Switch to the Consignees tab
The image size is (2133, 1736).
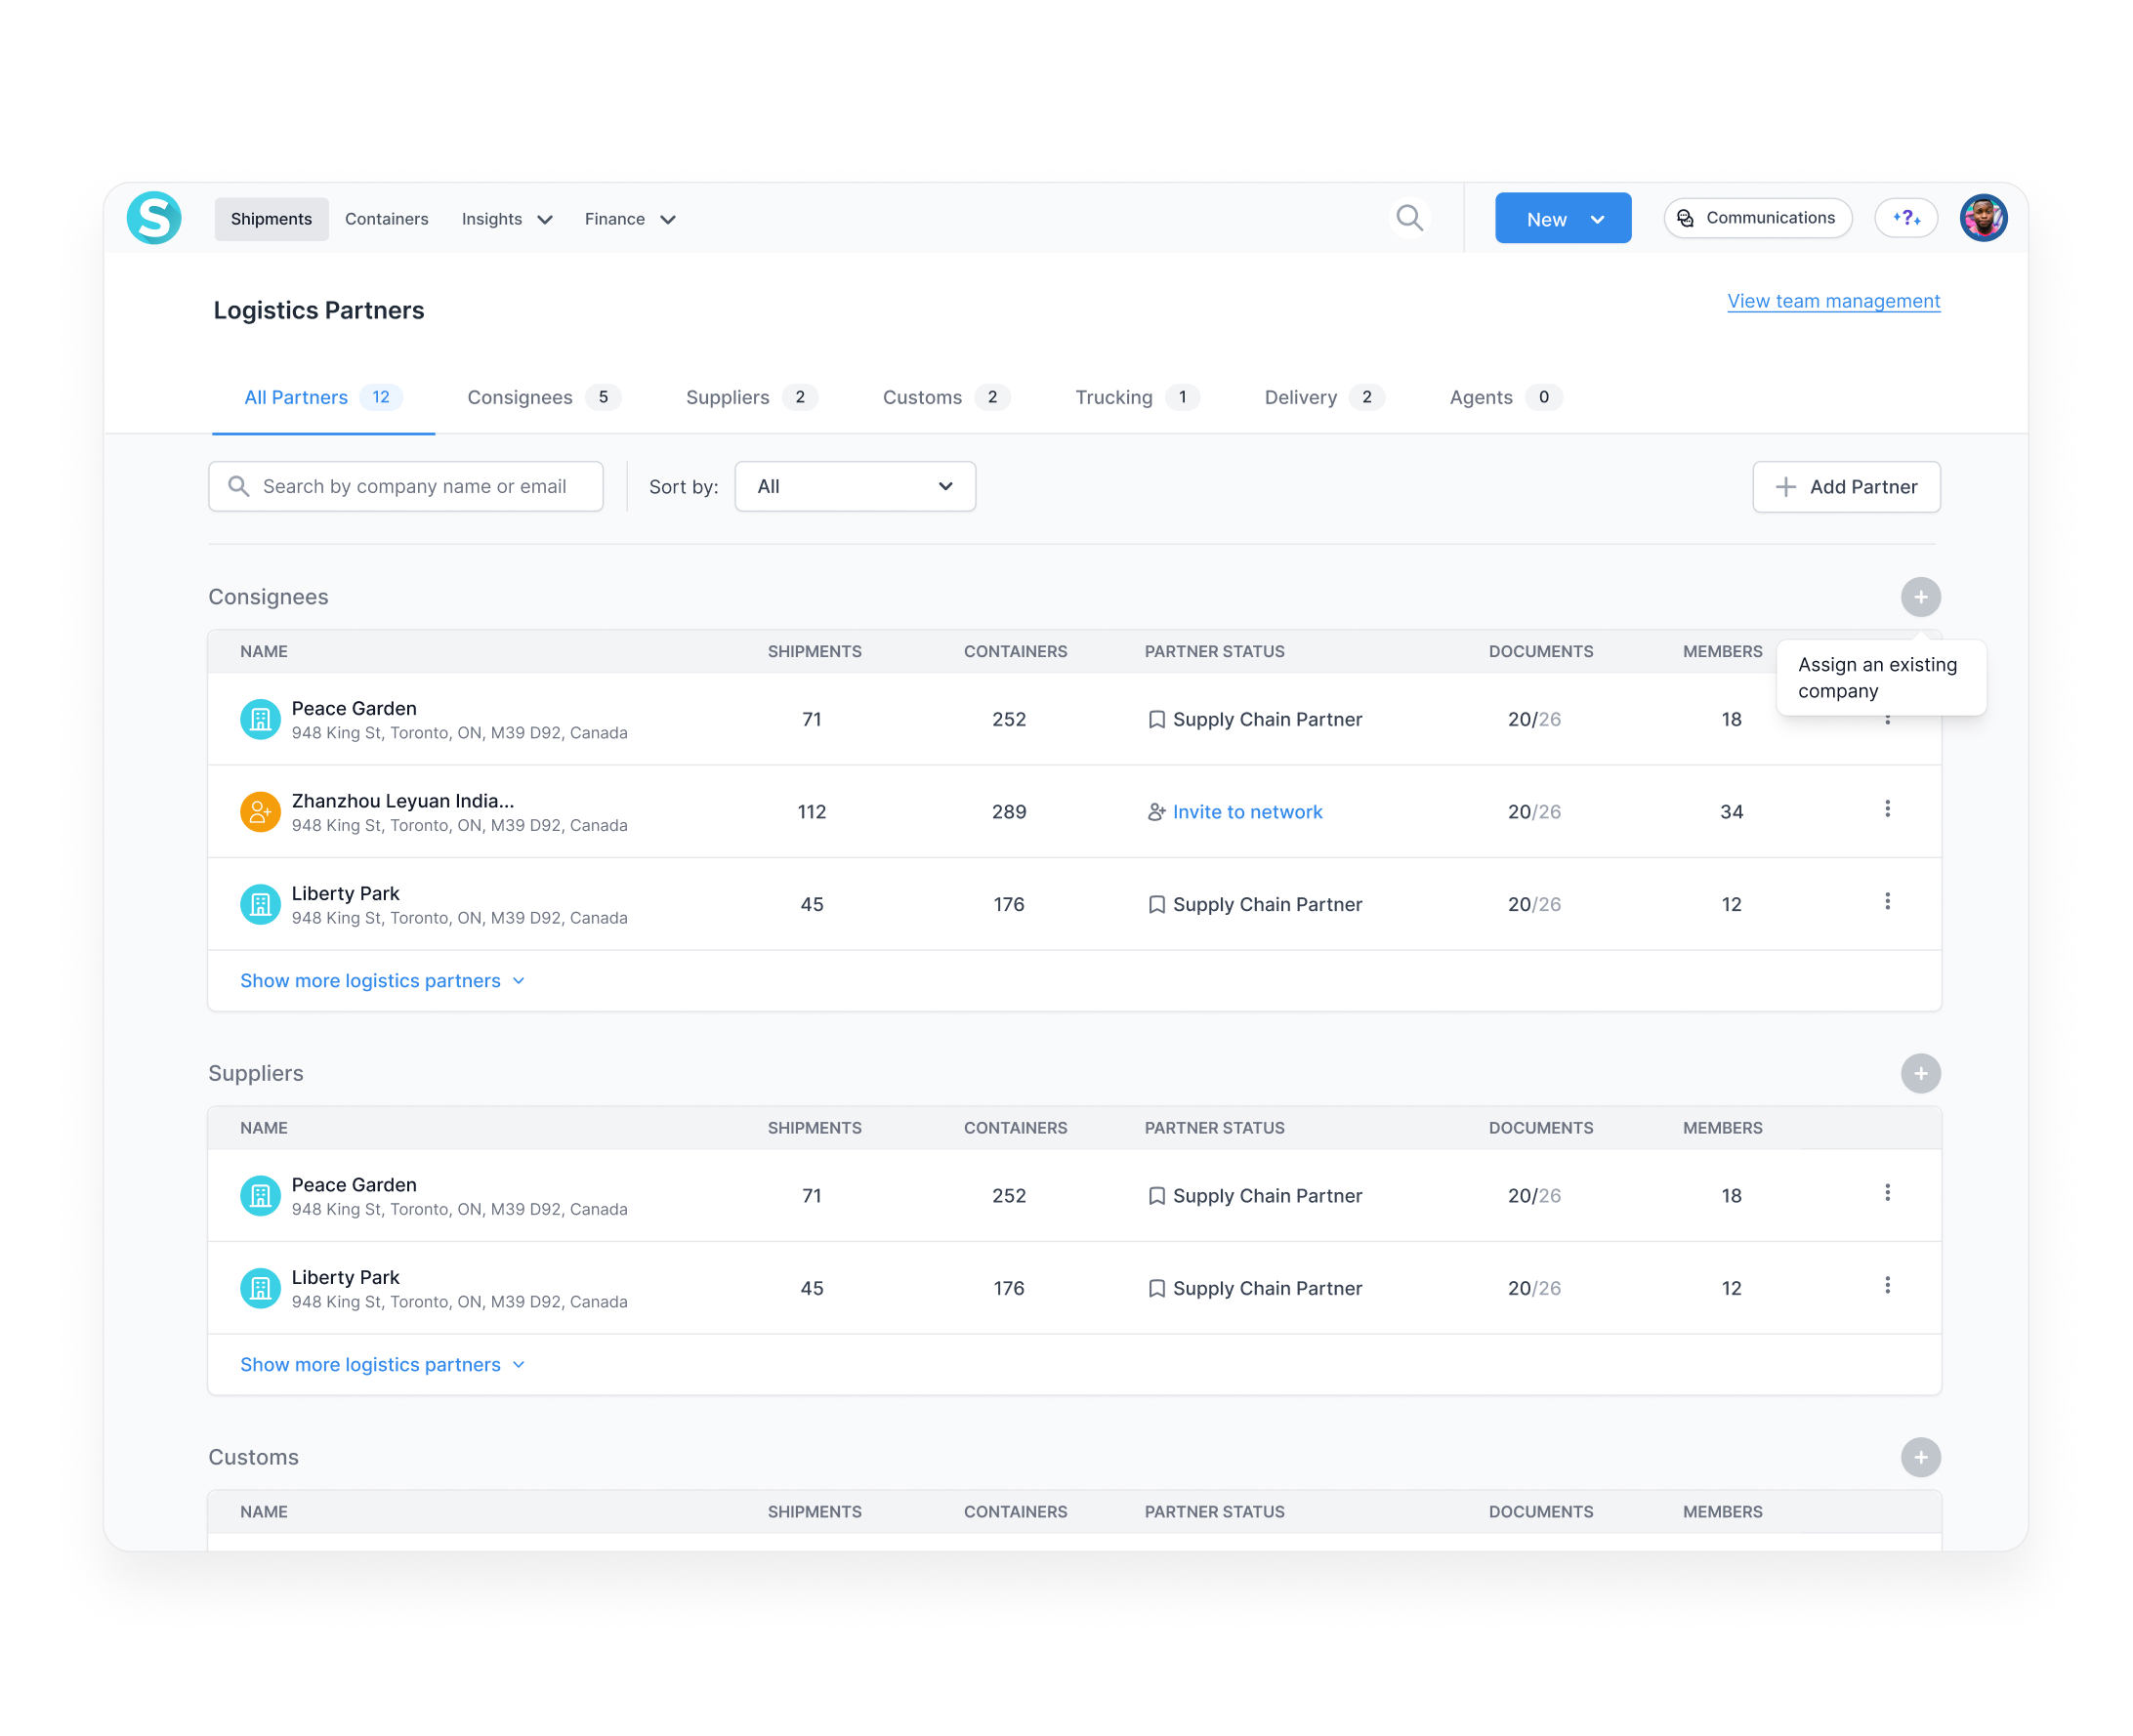pos(543,397)
